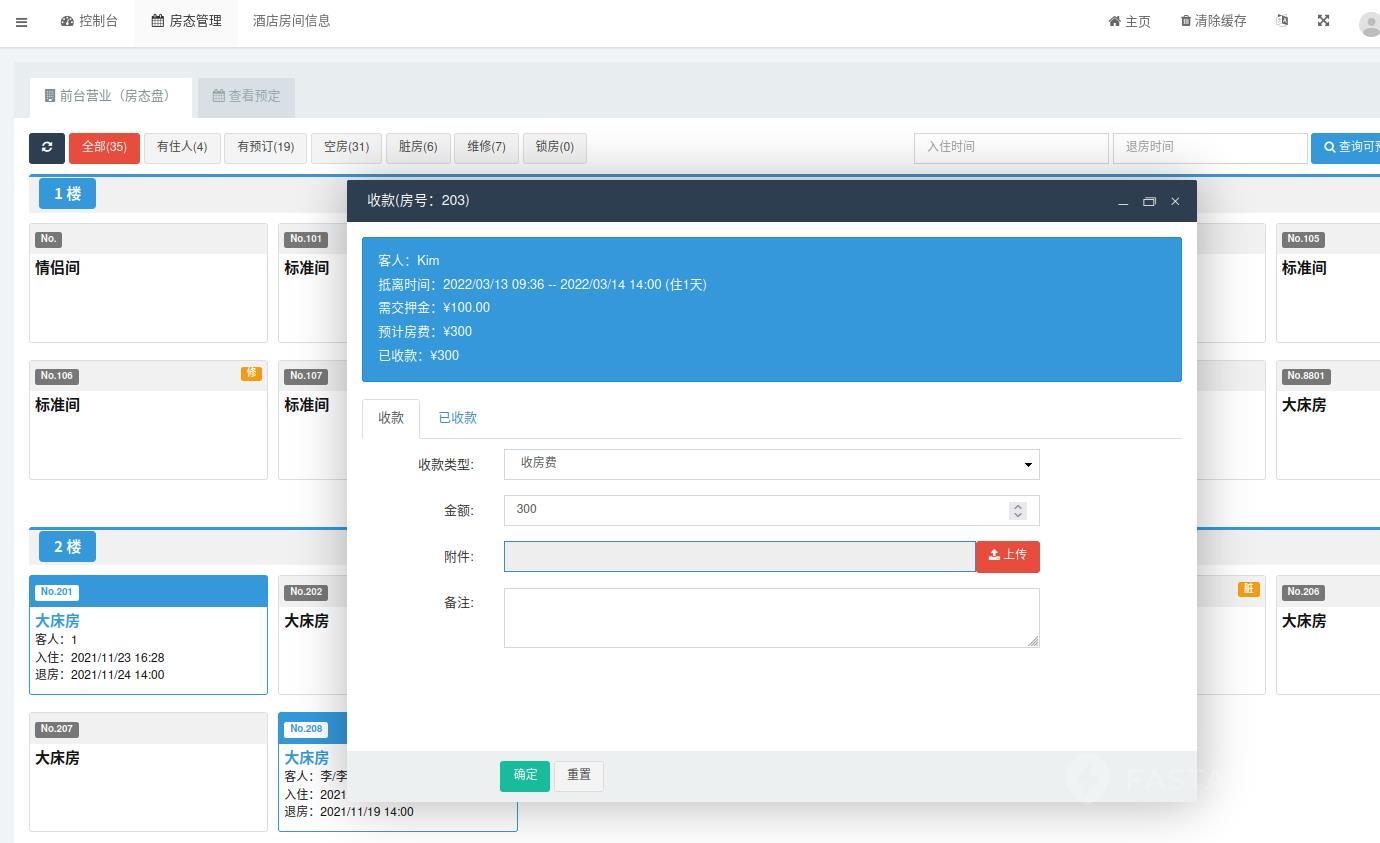
Task: Filter rooms by 有预订(19)
Action: coord(265,147)
